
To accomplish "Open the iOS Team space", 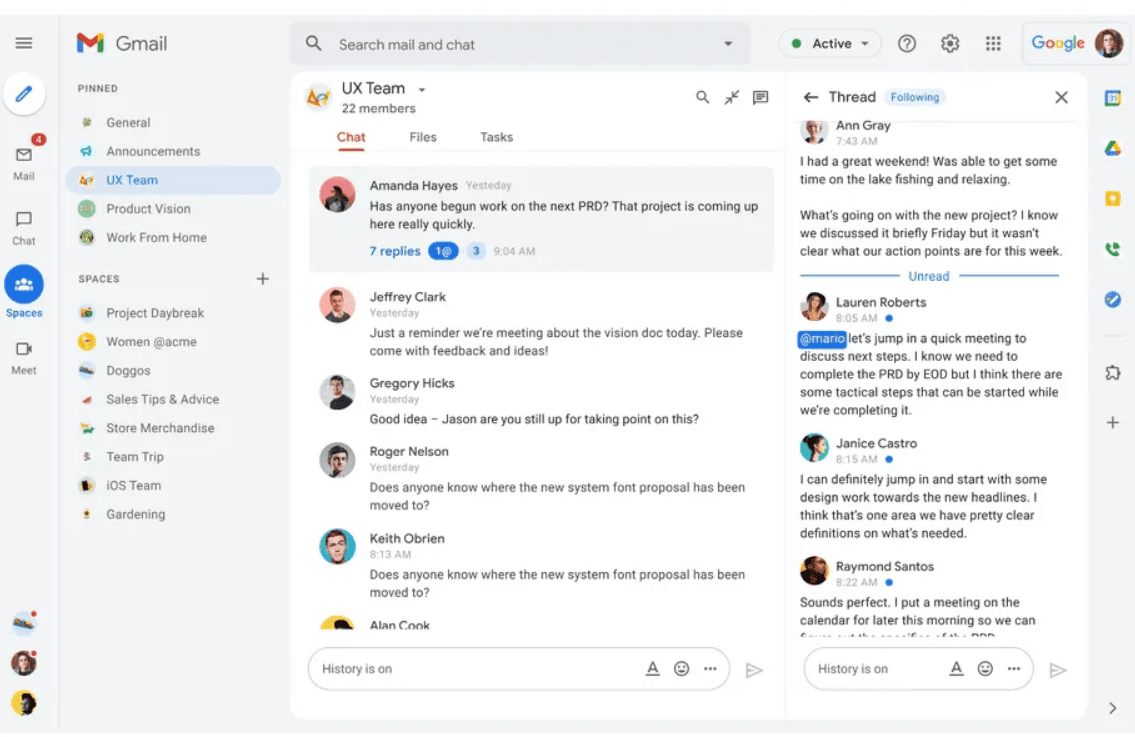I will click(173, 485).
